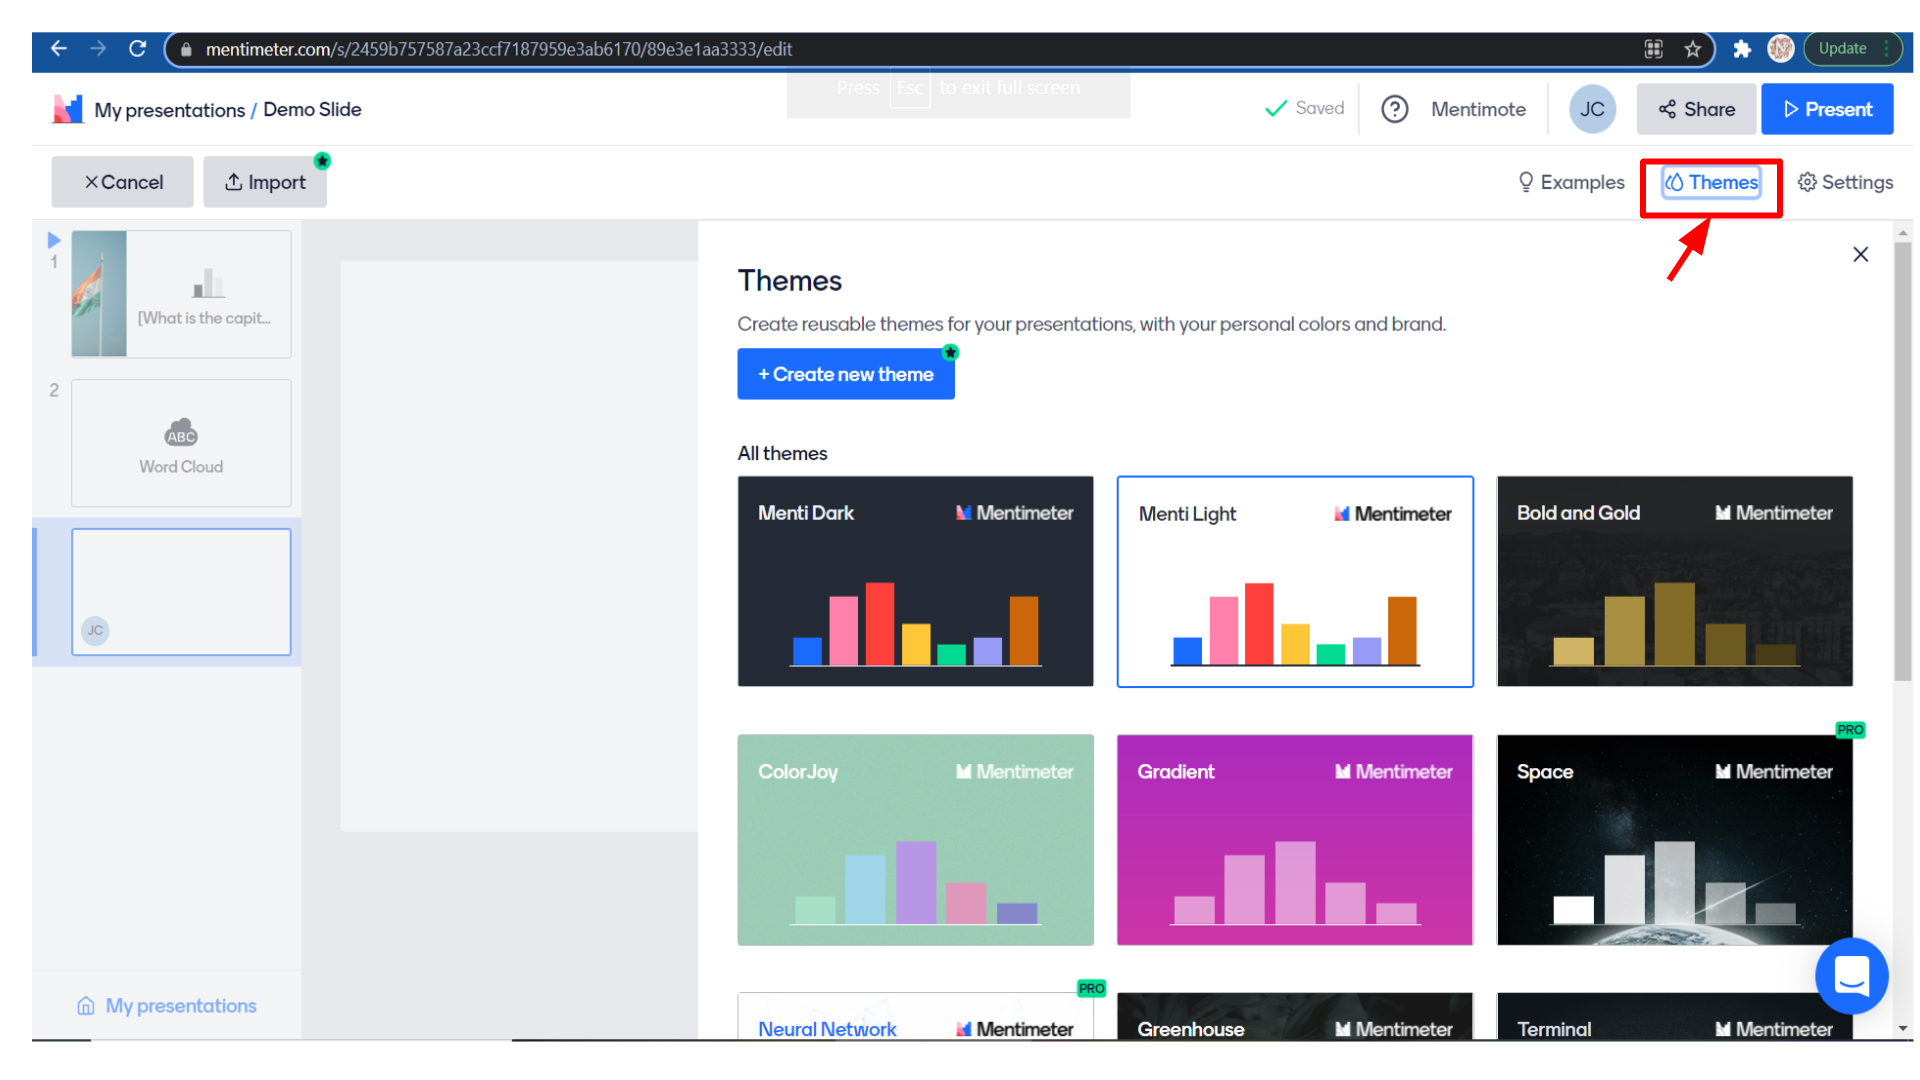Select the Menti Dark theme
Screen dimensions: 1920x1080
915,581
